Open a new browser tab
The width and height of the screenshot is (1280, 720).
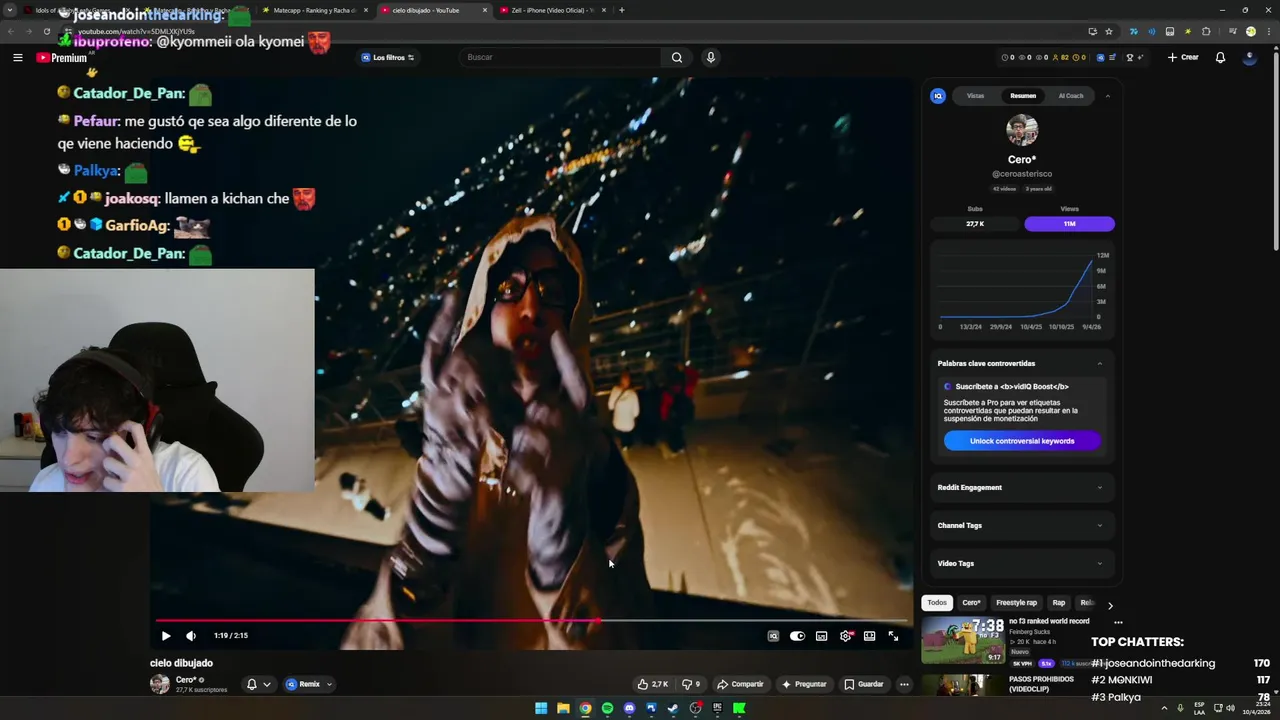point(622,10)
